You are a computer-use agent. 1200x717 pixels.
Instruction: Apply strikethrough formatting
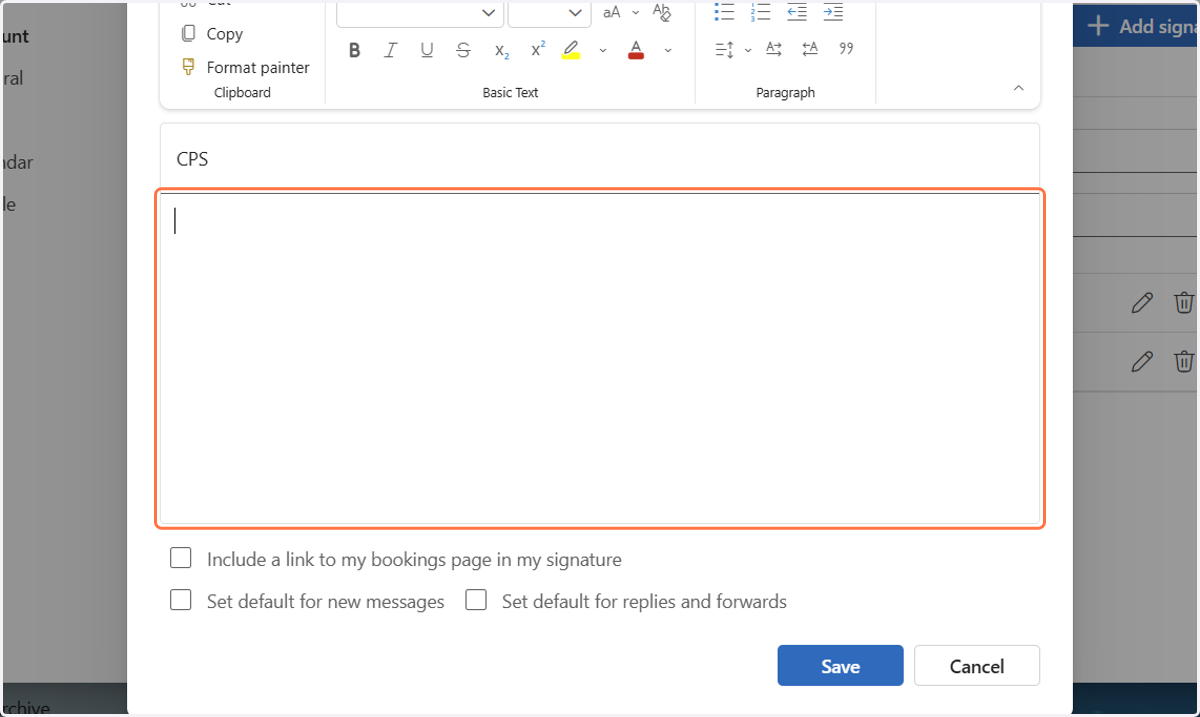coord(463,50)
